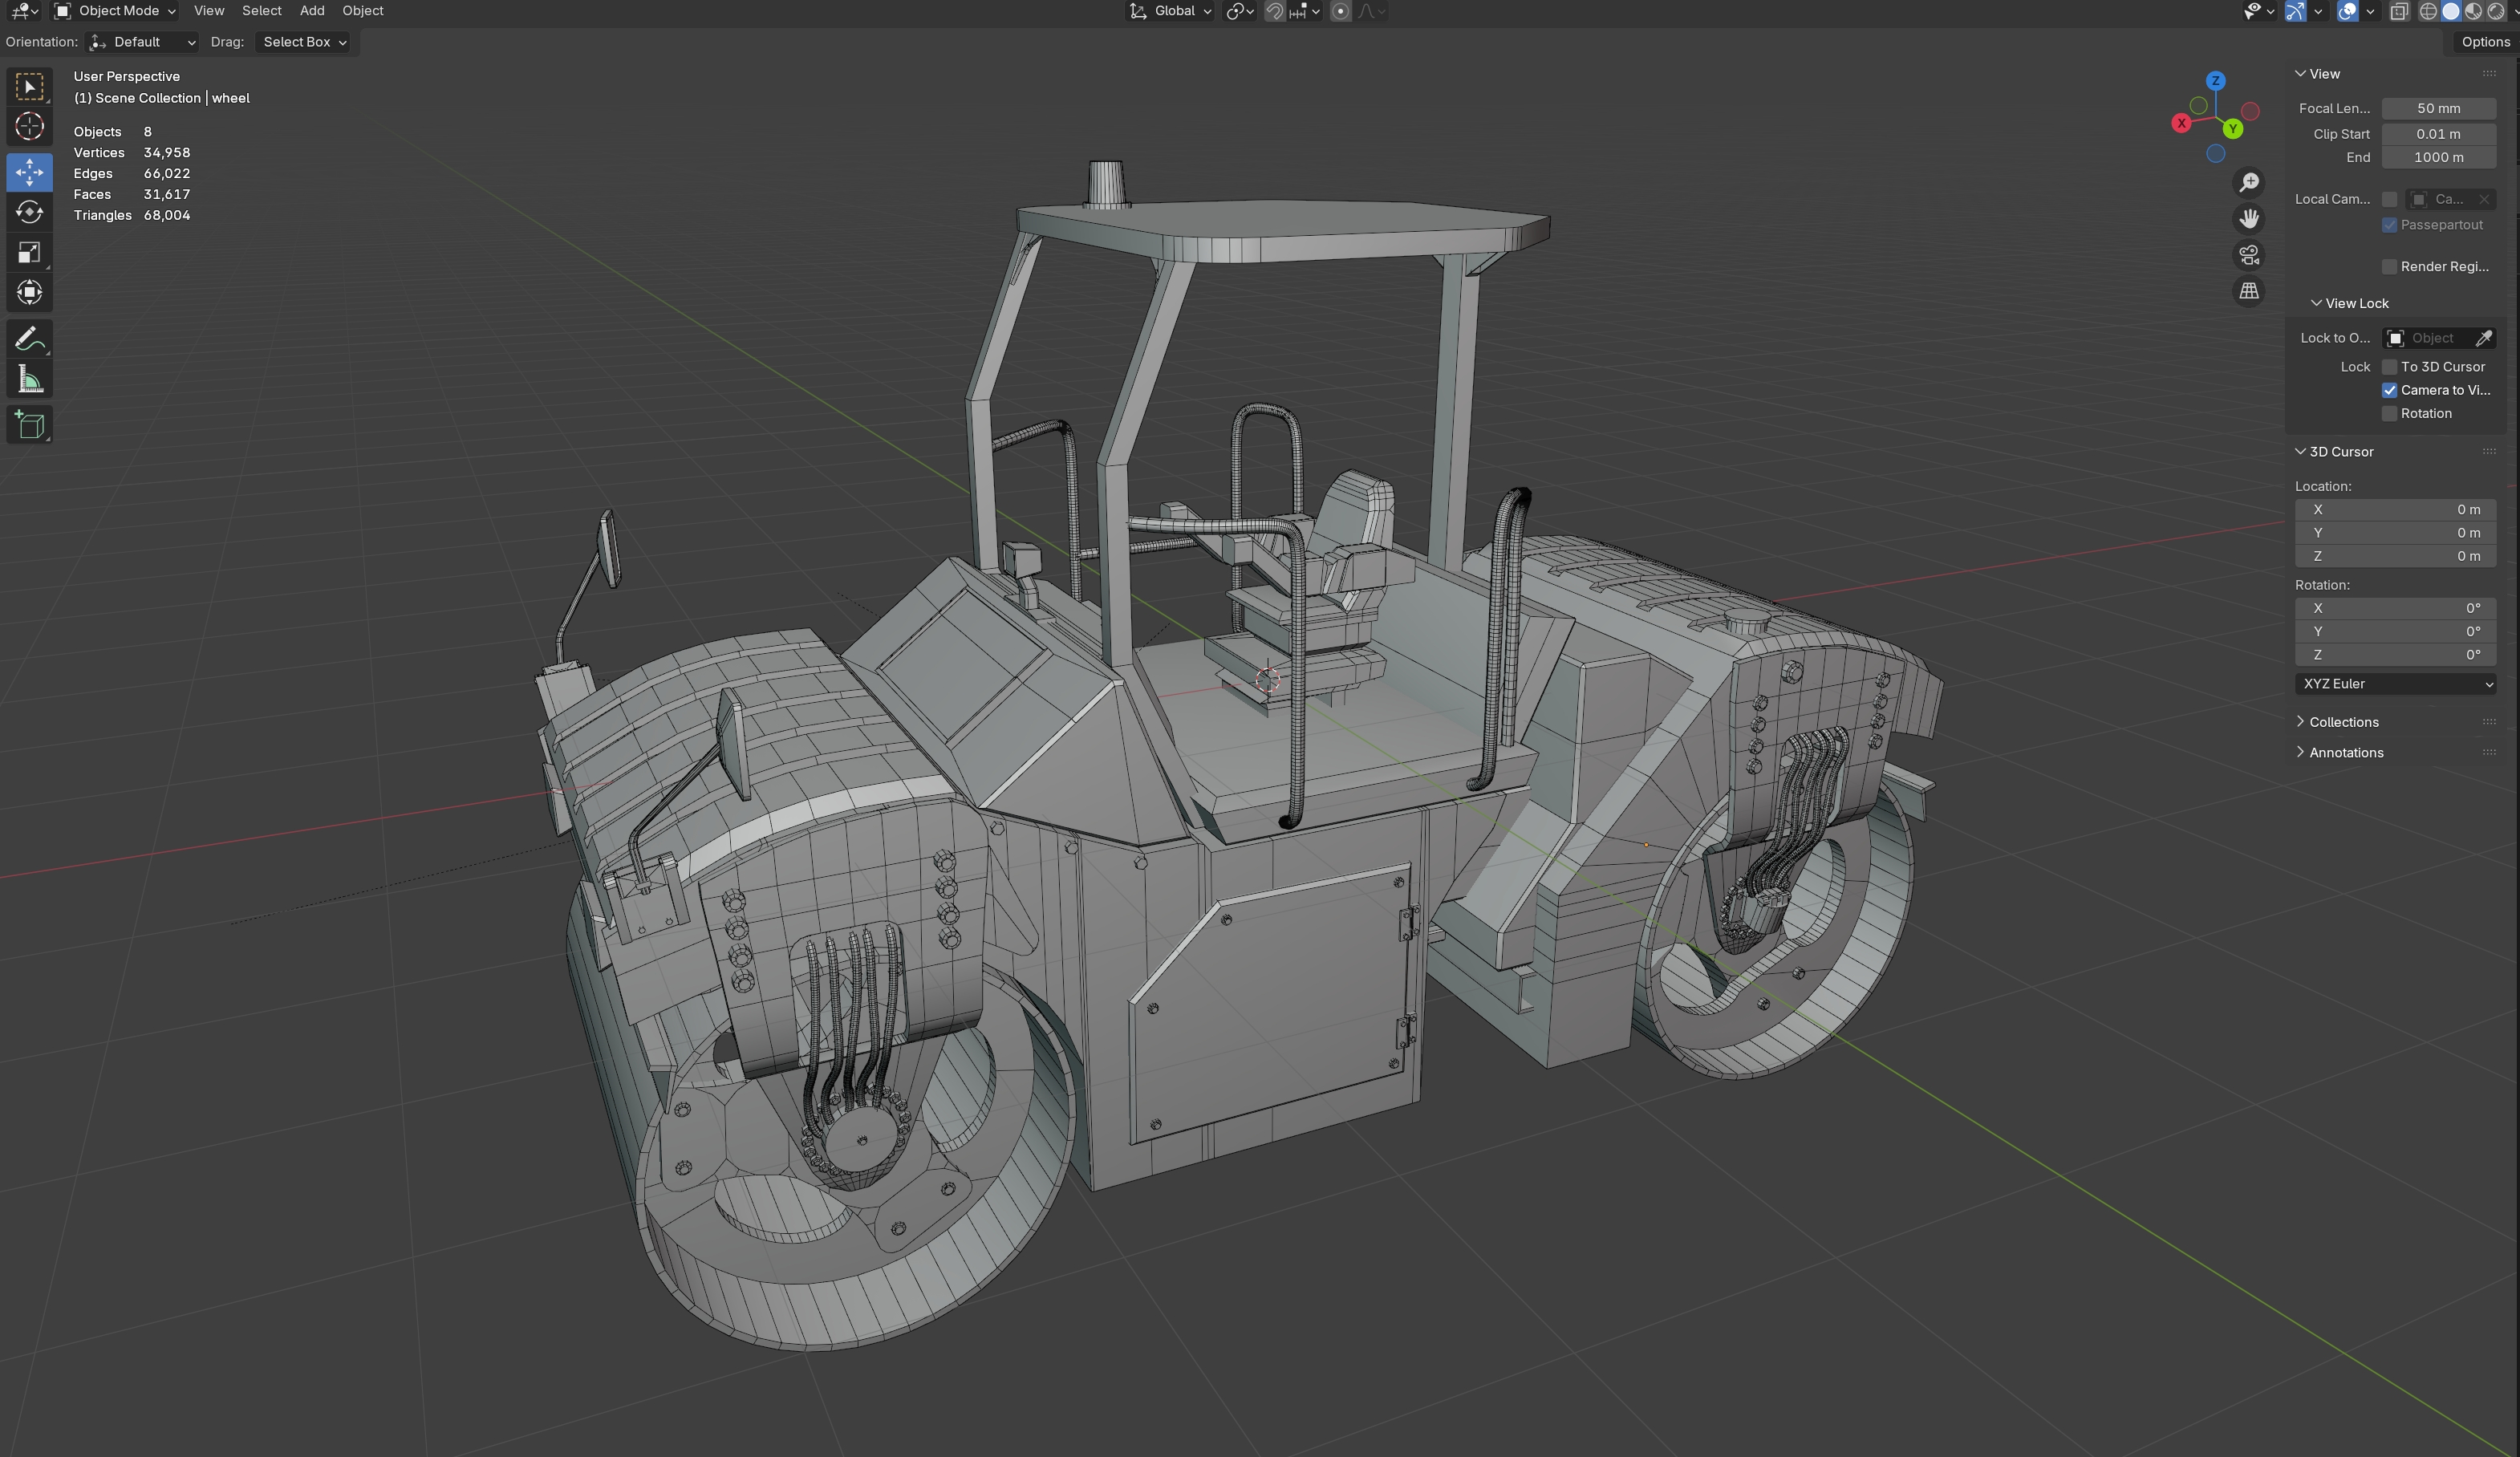This screenshot has height=1457, width=2520.
Task: Activate the Rotate tool
Action: click(29, 212)
